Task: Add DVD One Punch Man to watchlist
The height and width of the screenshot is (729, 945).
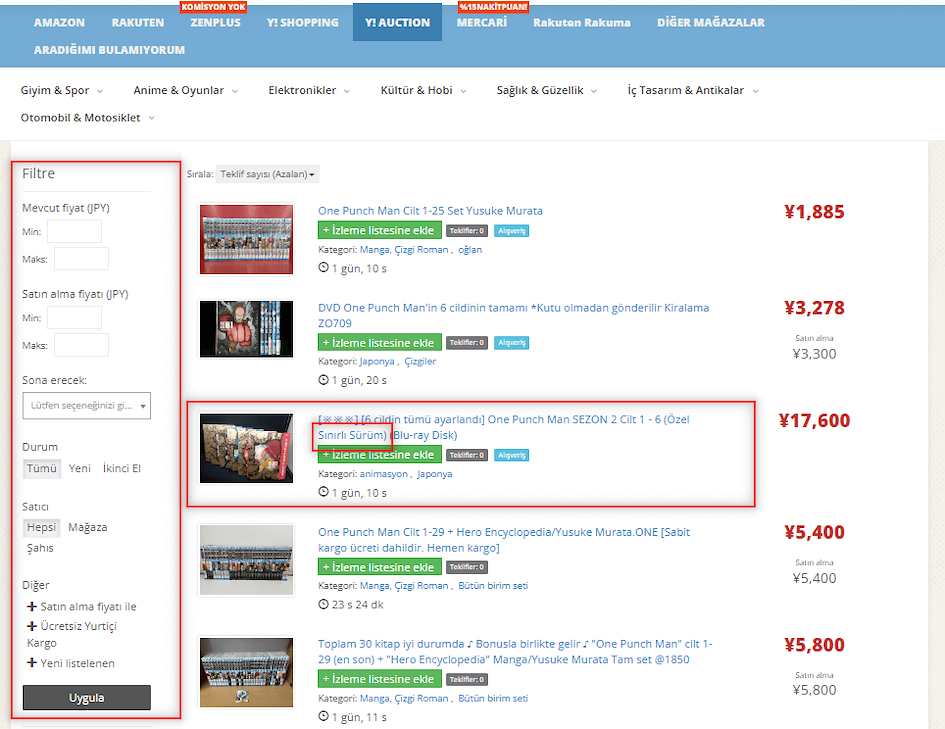Action: pos(379,343)
